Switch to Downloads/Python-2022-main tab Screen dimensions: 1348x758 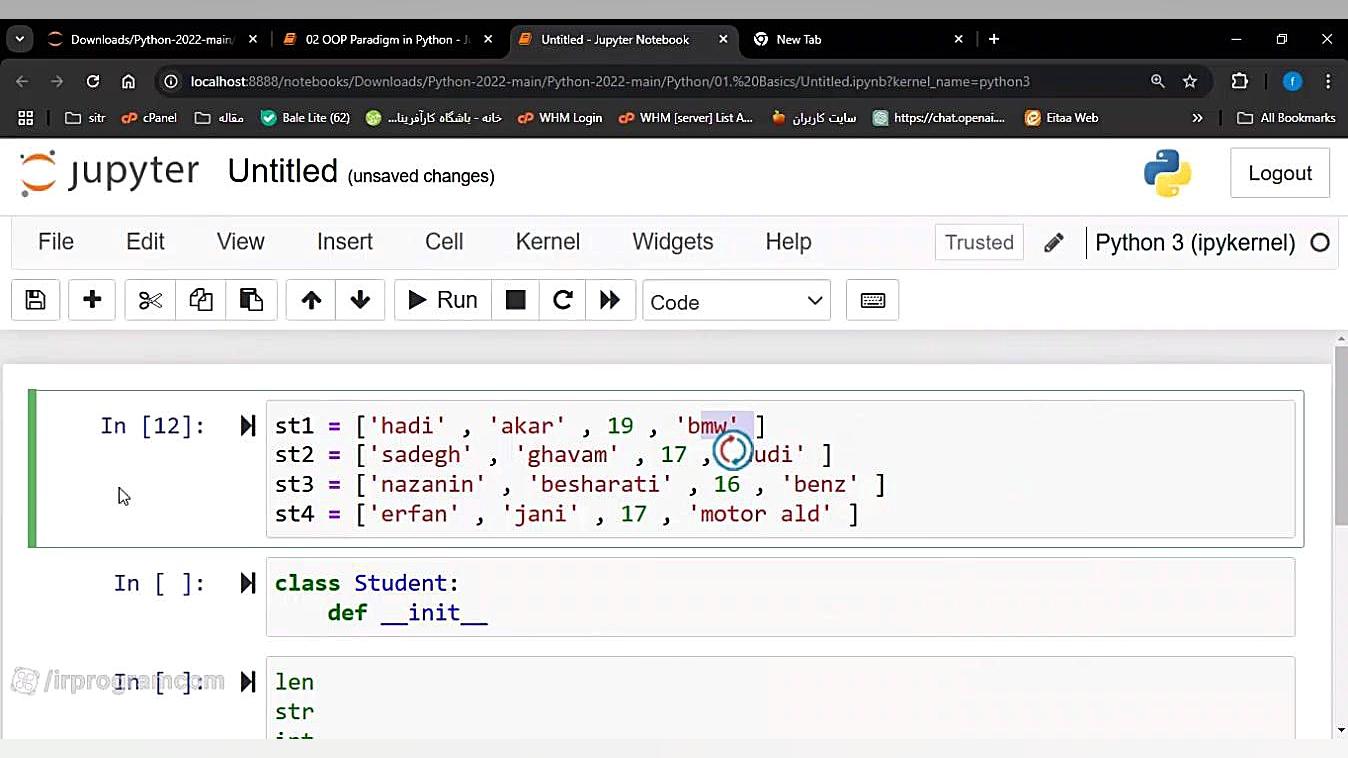[x=152, y=39]
